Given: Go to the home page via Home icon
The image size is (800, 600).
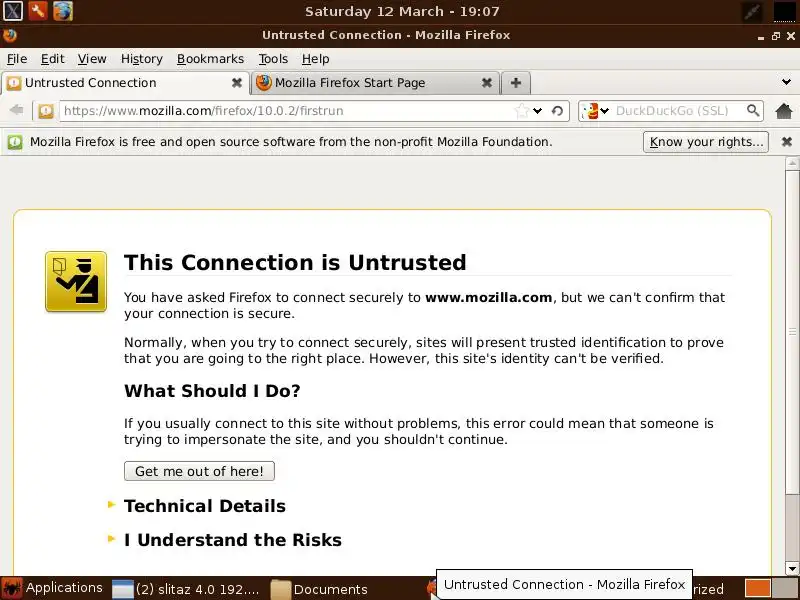Looking at the screenshot, I should [784, 111].
